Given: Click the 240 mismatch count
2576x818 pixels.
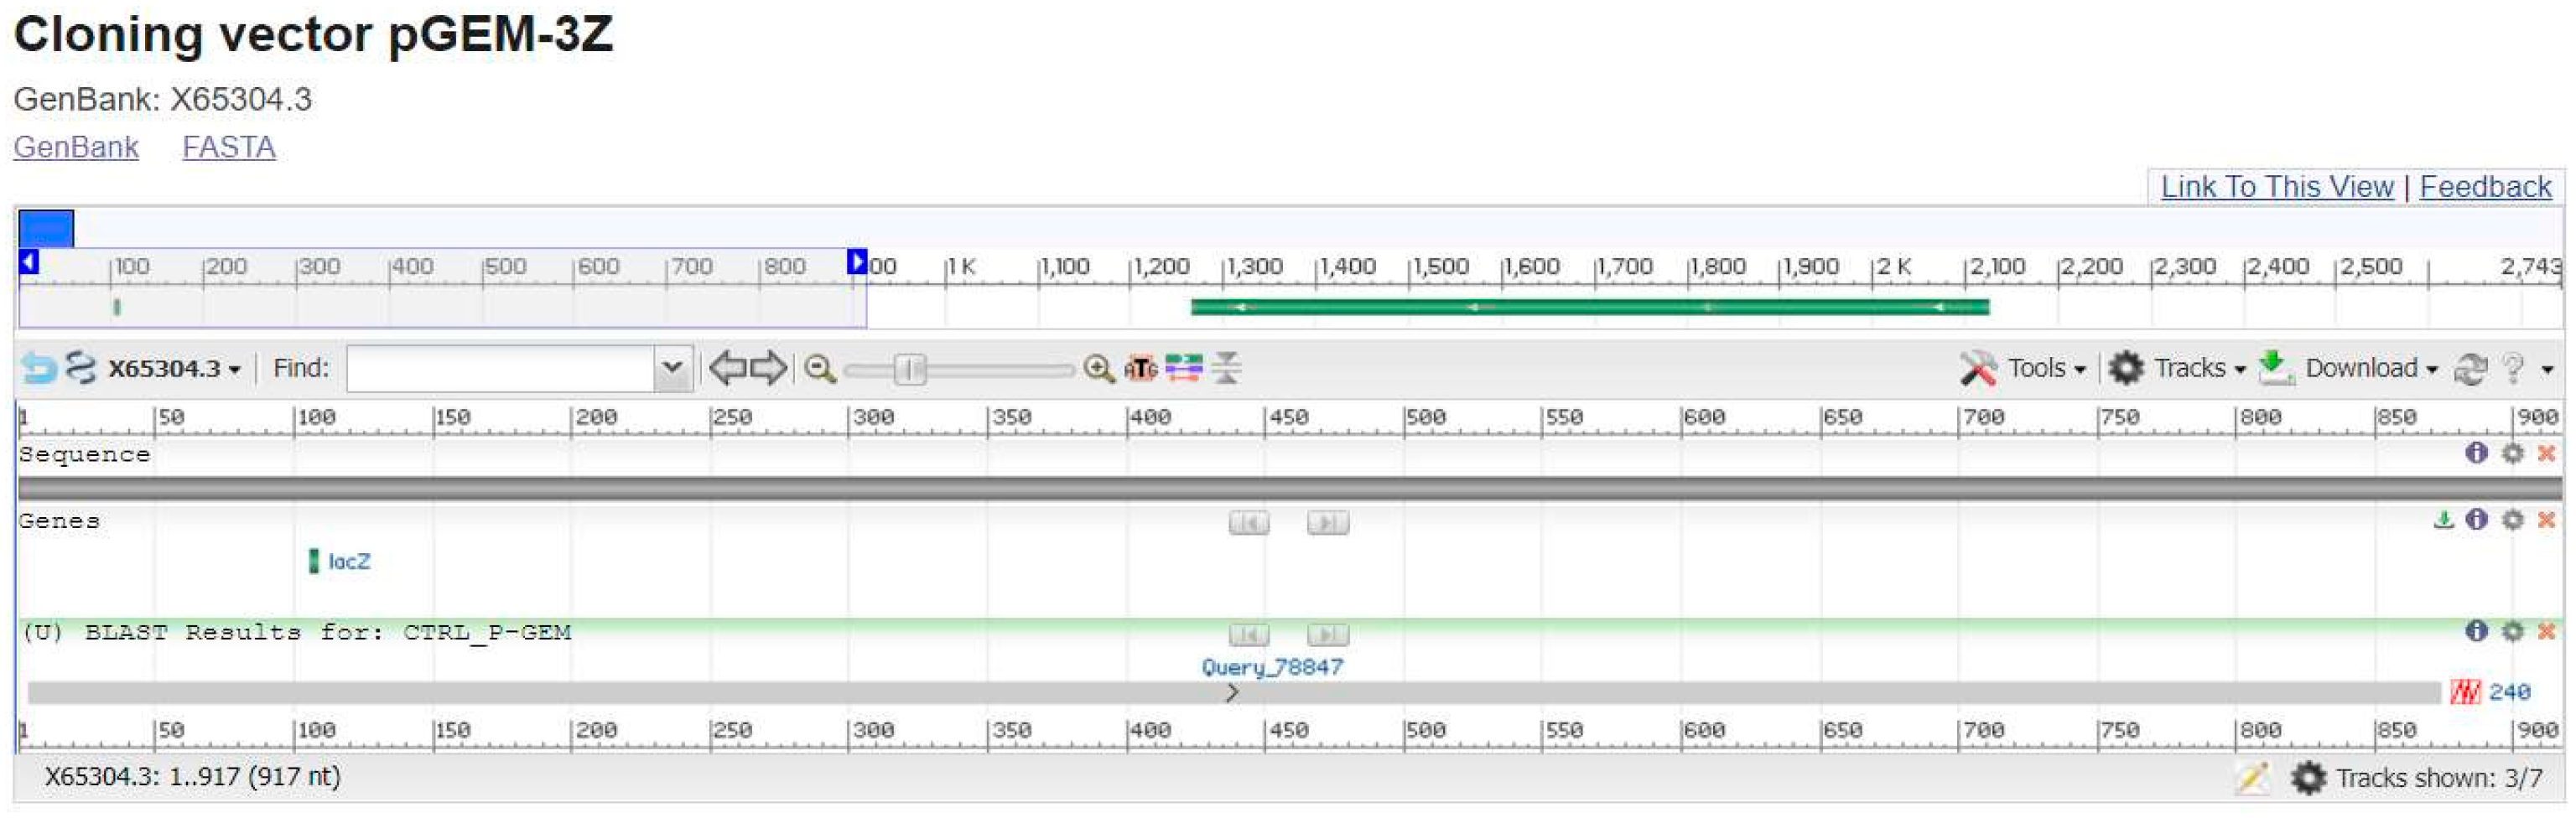Looking at the screenshot, I should pos(2509,692).
